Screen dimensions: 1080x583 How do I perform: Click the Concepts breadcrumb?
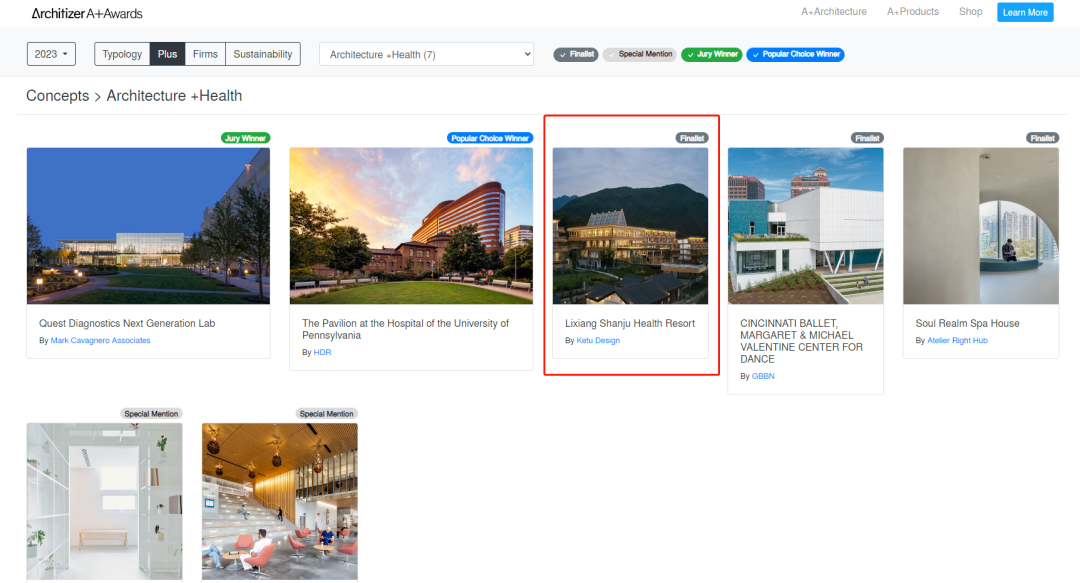point(58,96)
